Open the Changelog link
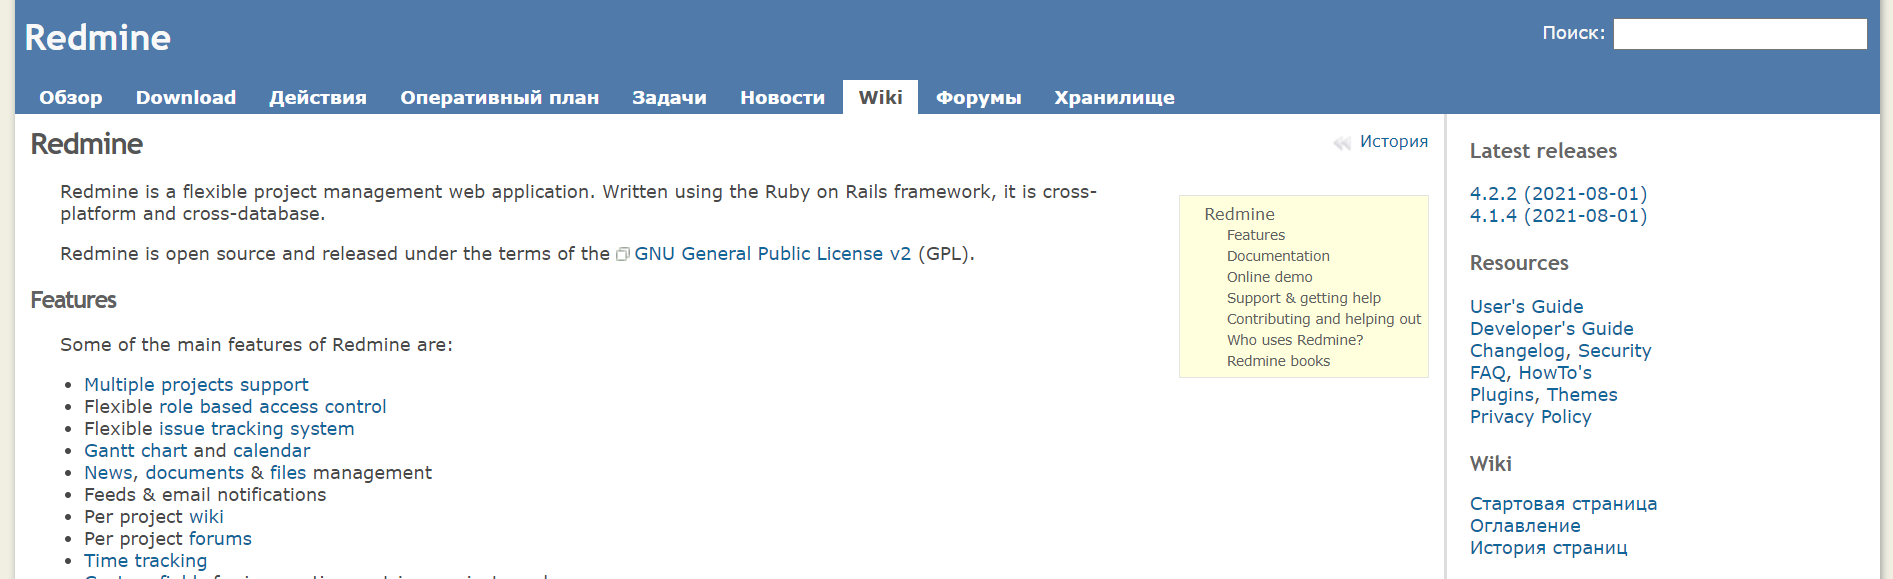This screenshot has height=579, width=1893. (x=1517, y=351)
